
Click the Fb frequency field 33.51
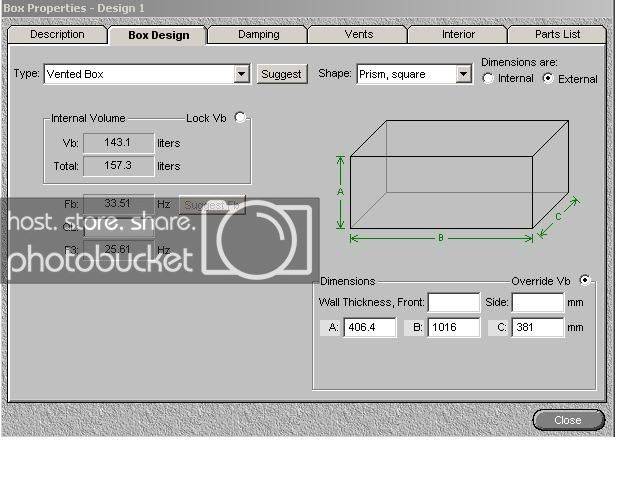point(119,203)
